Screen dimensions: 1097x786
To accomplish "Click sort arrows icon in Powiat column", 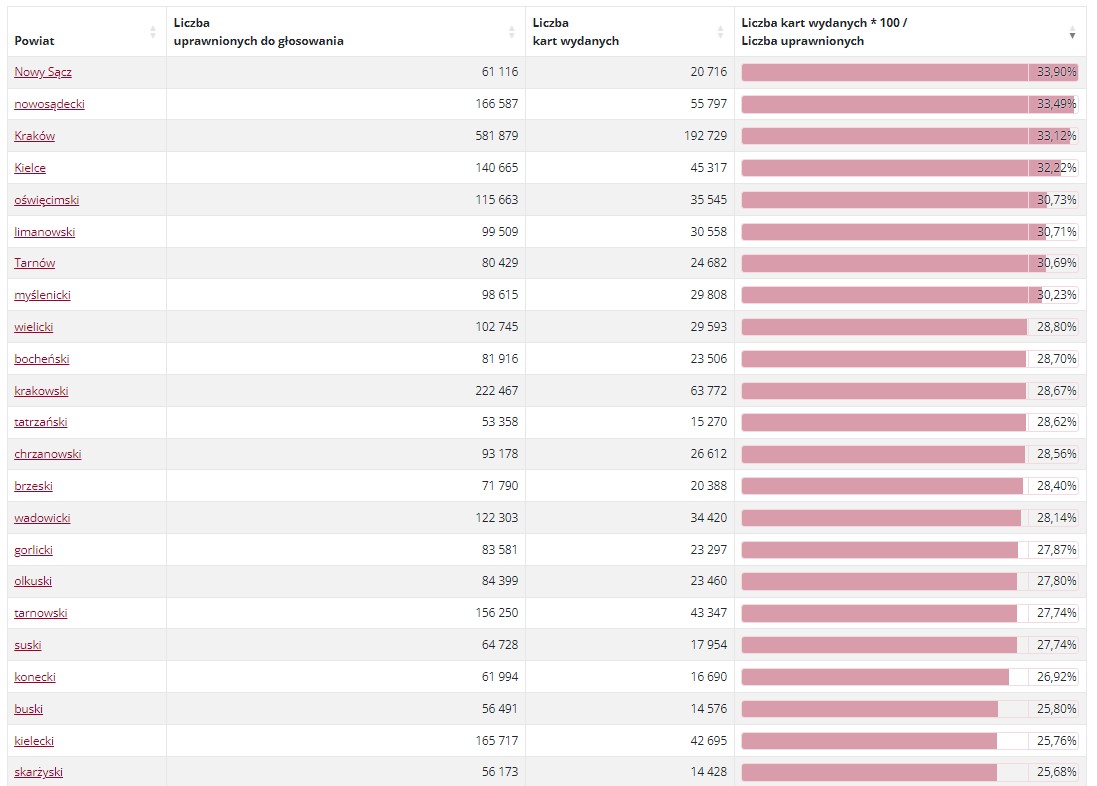I will point(153,31).
